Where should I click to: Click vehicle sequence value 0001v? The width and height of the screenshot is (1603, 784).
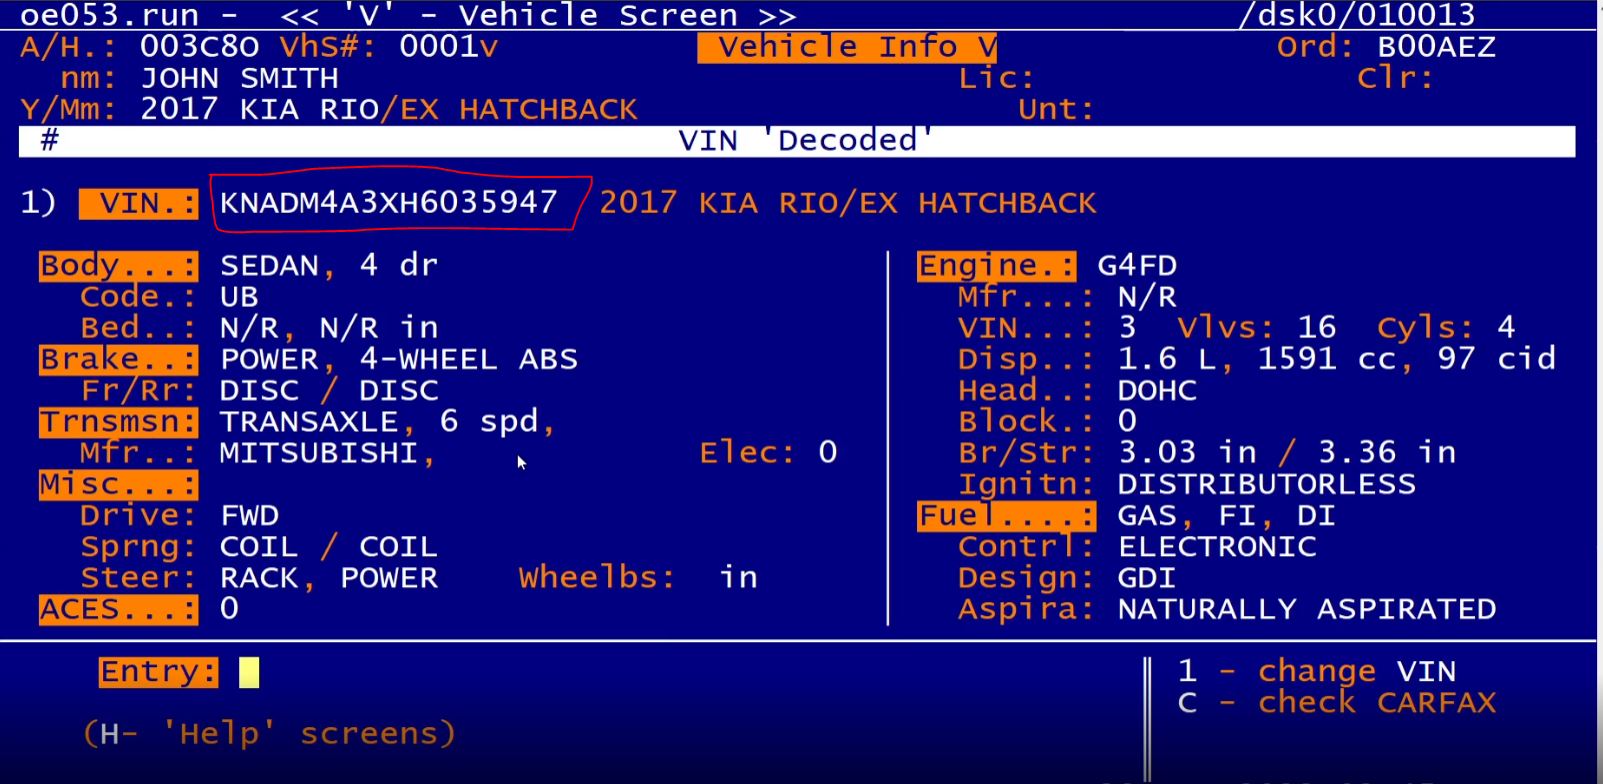click(x=448, y=47)
